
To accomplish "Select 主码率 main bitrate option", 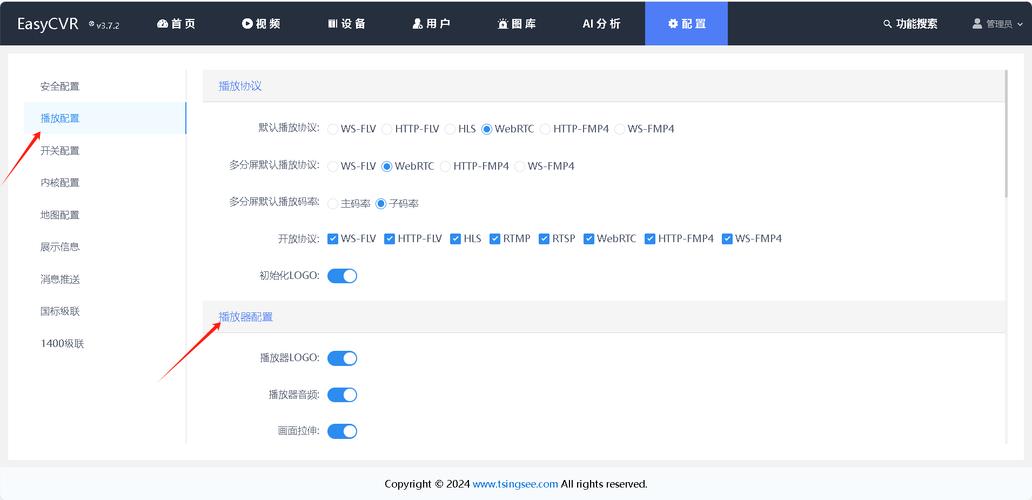I will tap(333, 204).
